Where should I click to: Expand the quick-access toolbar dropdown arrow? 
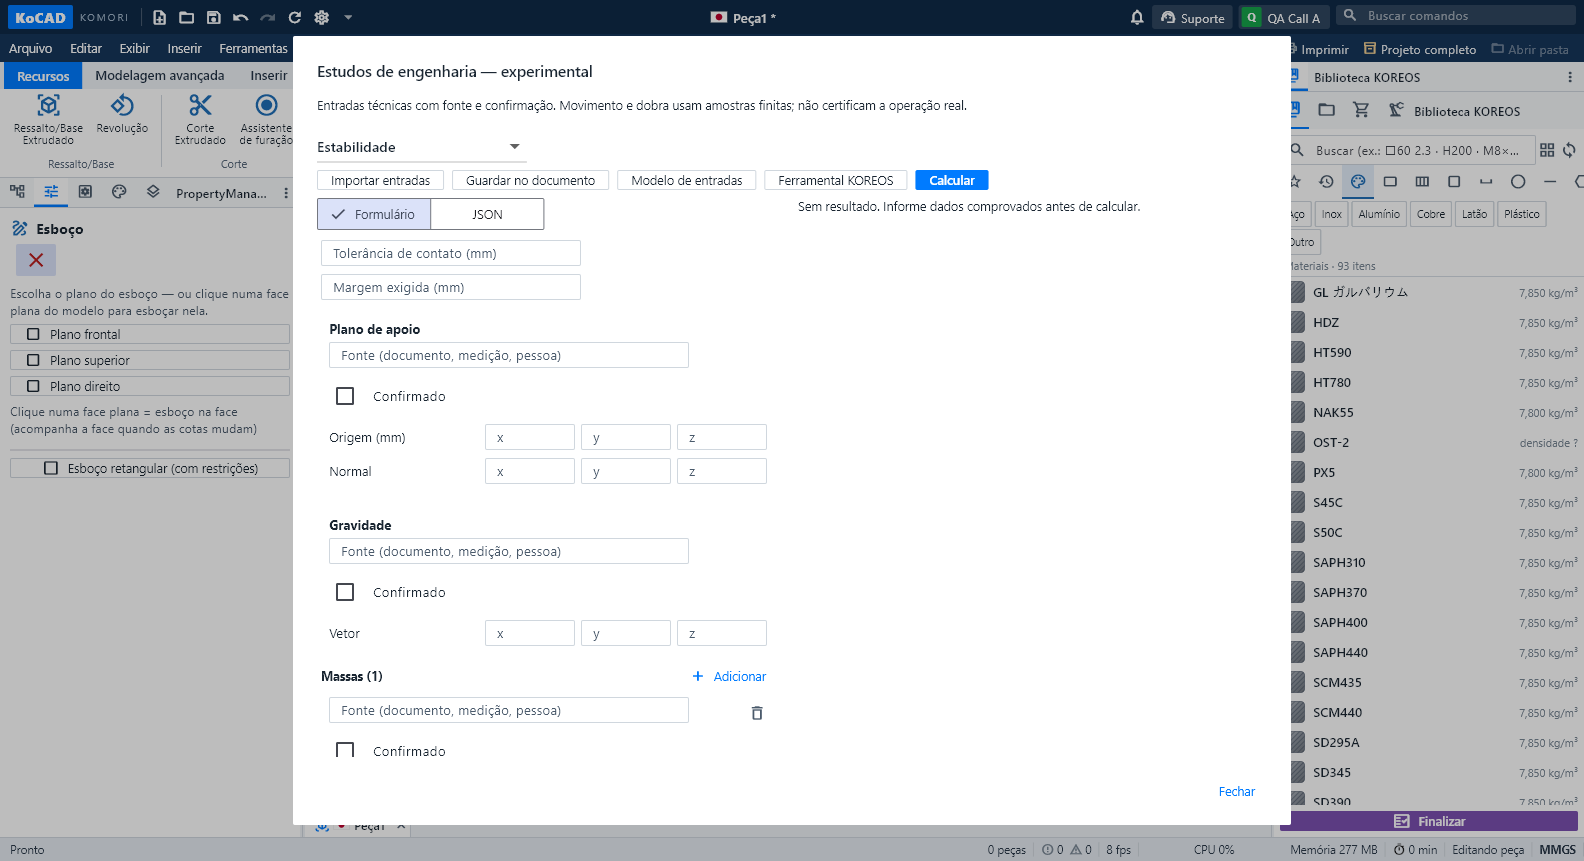[348, 17]
